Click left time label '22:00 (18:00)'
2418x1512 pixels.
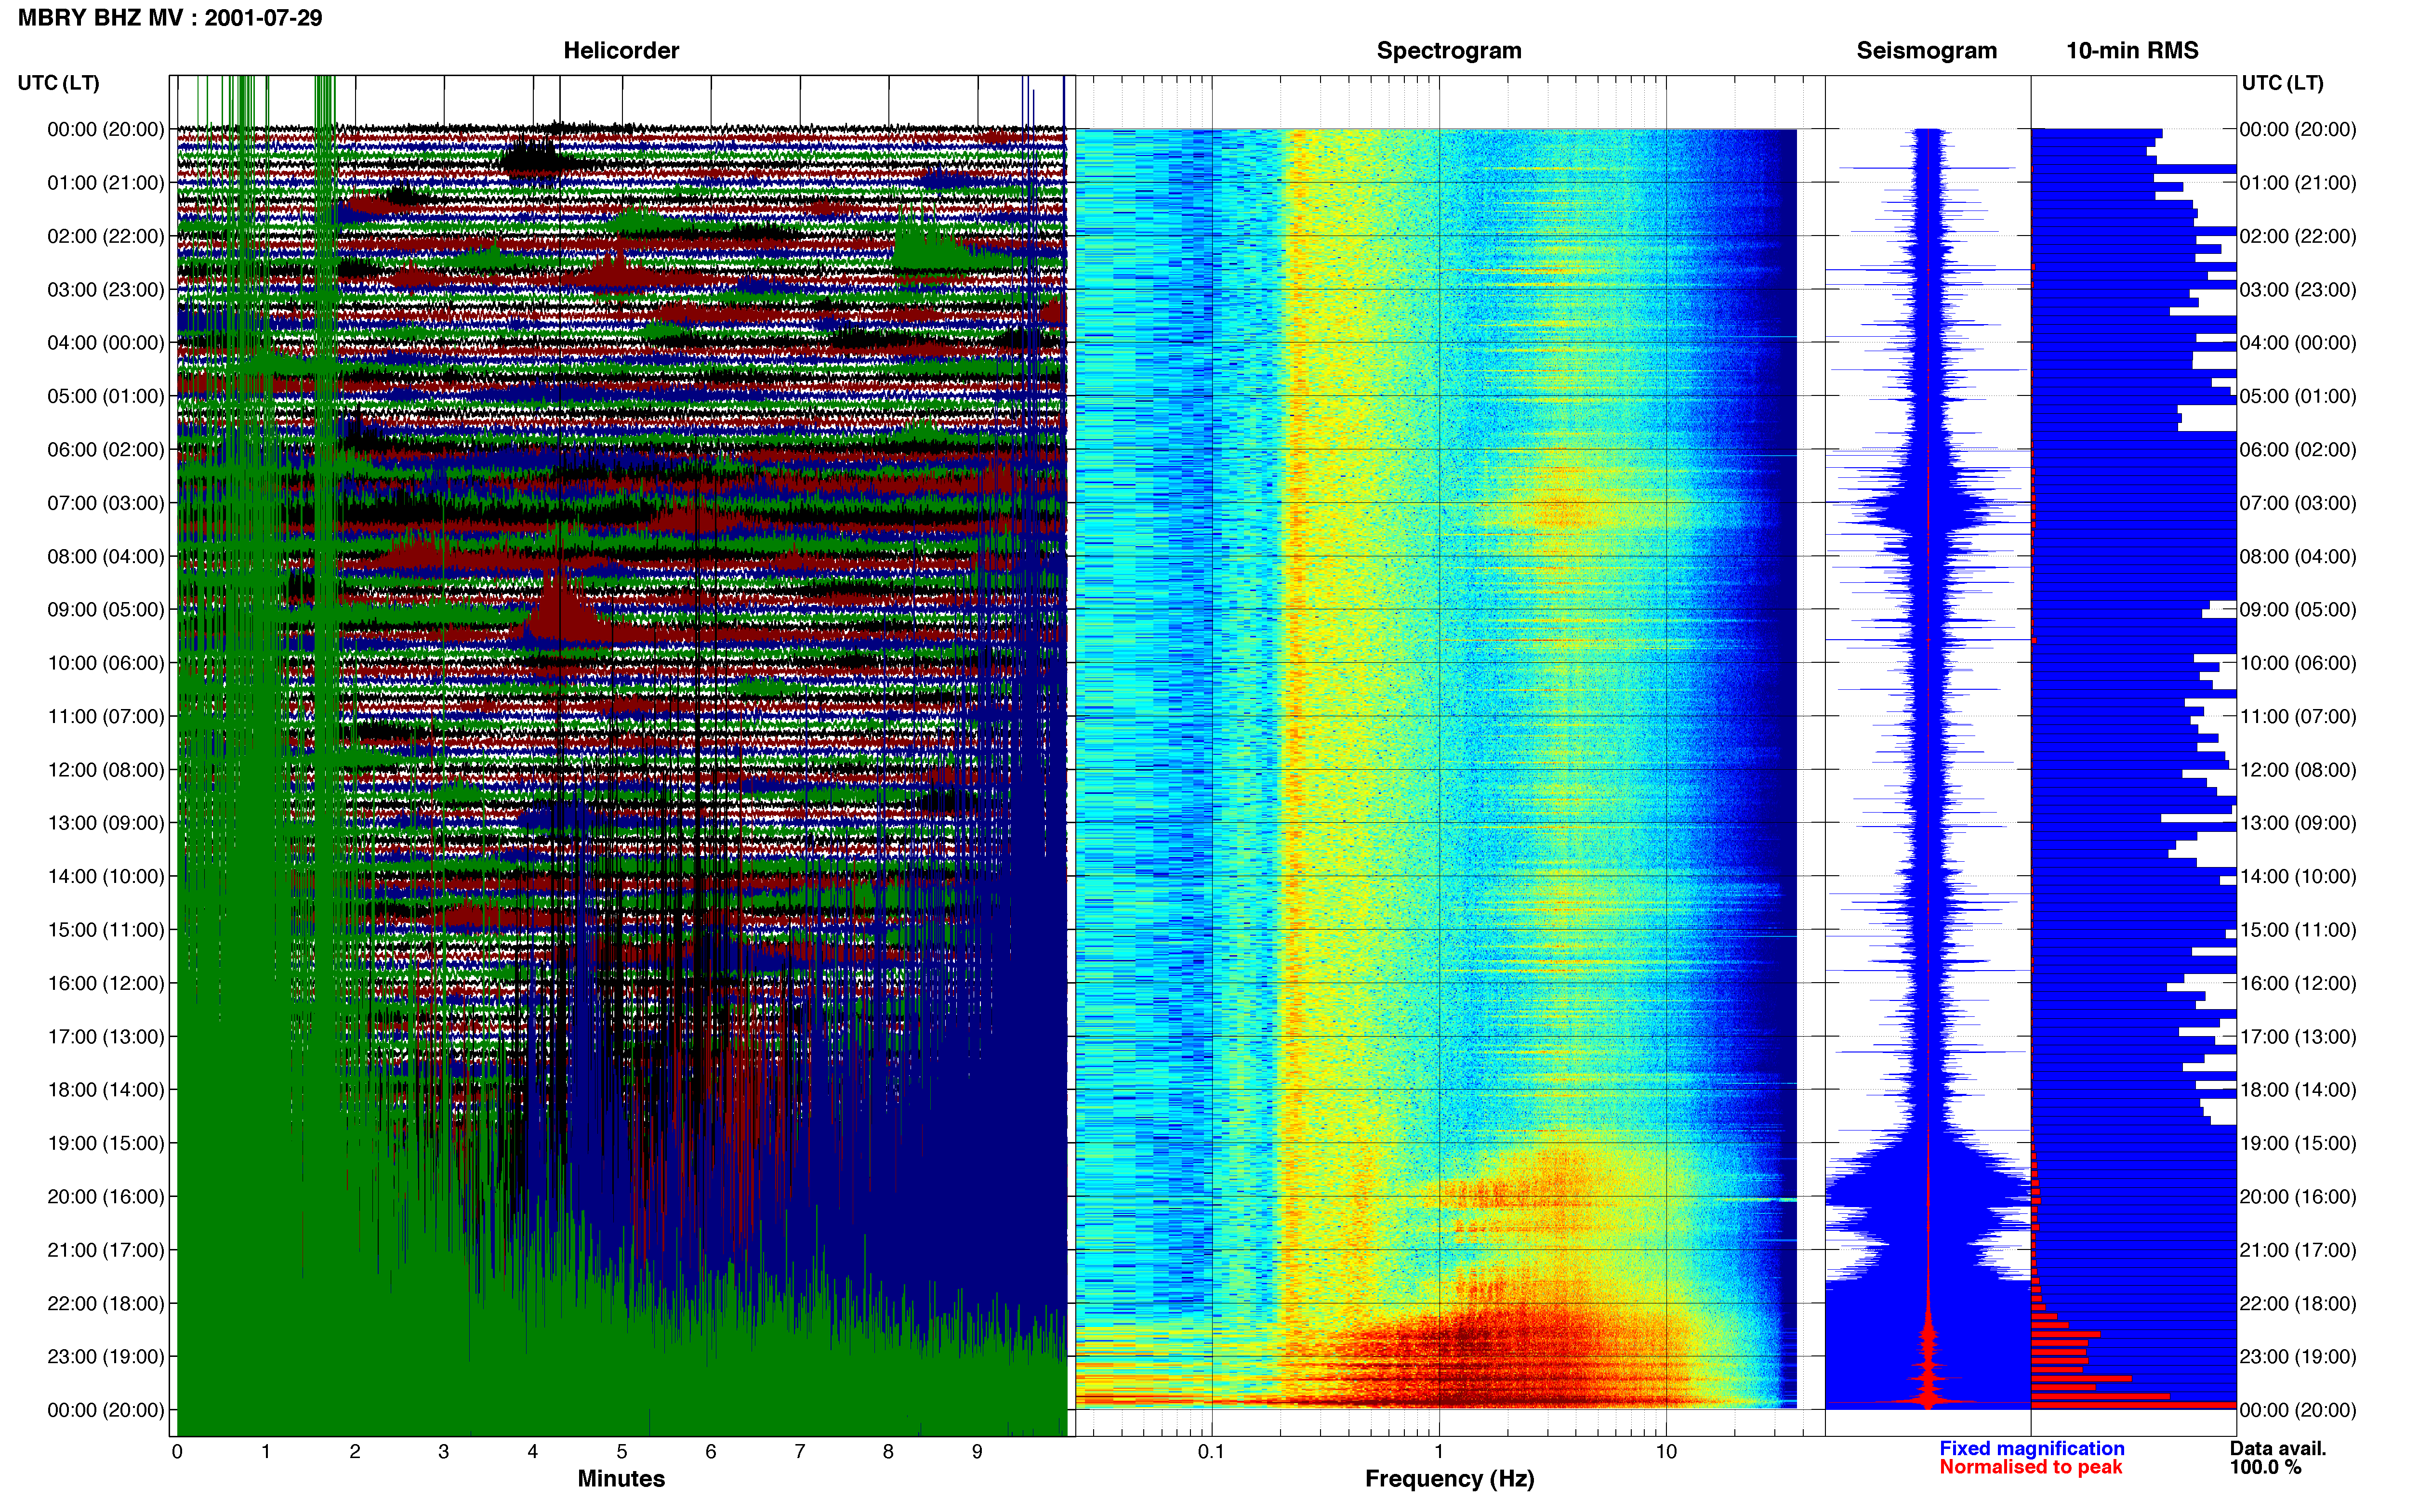tap(106, 1304)
